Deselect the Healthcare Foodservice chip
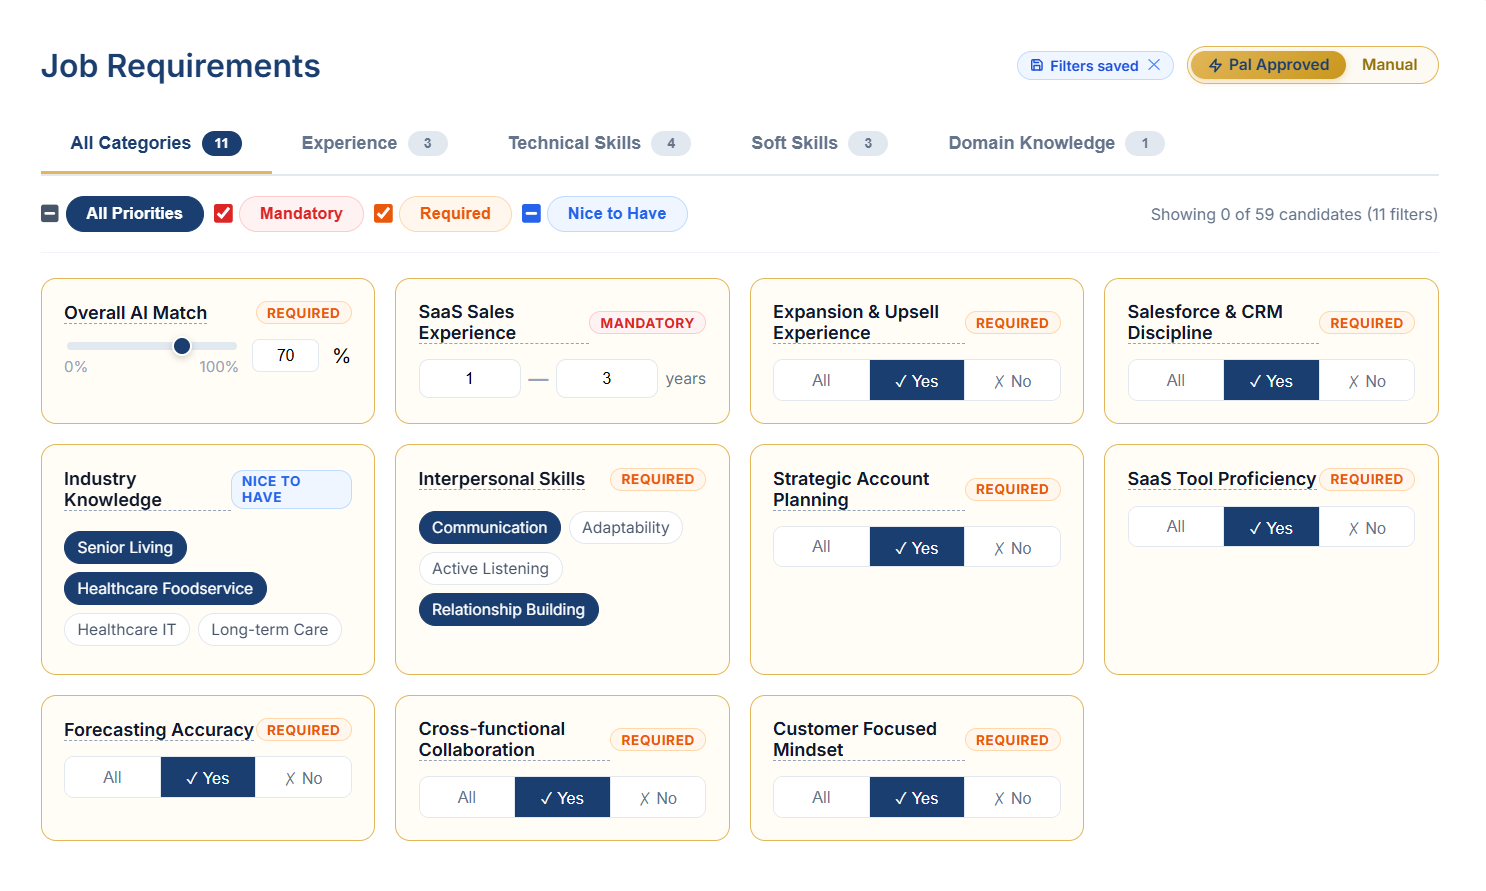The height and width of the screenshot is (891, 1486). tap(165, 588)
